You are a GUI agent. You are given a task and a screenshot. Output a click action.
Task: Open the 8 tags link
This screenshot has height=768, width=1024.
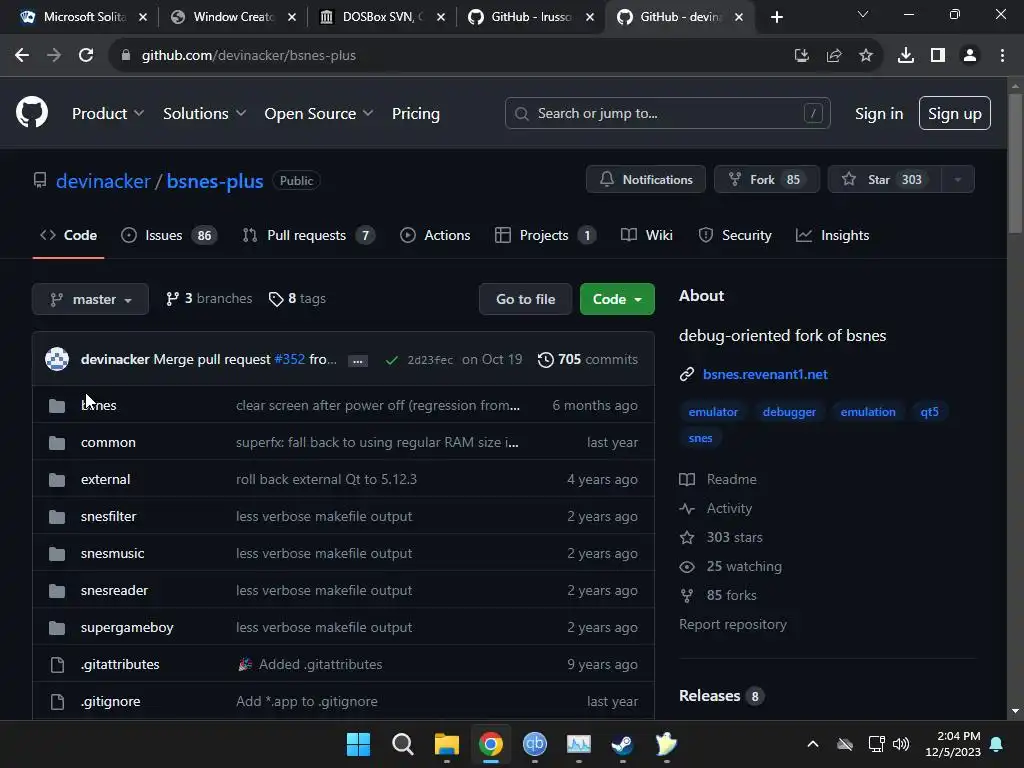click(297, 298)
